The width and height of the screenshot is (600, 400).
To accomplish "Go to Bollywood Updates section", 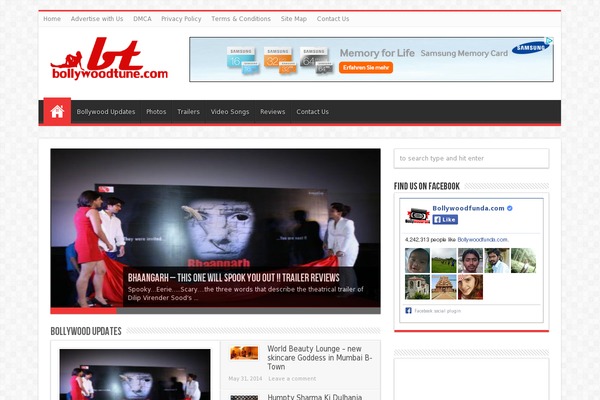I will [106, 112].
